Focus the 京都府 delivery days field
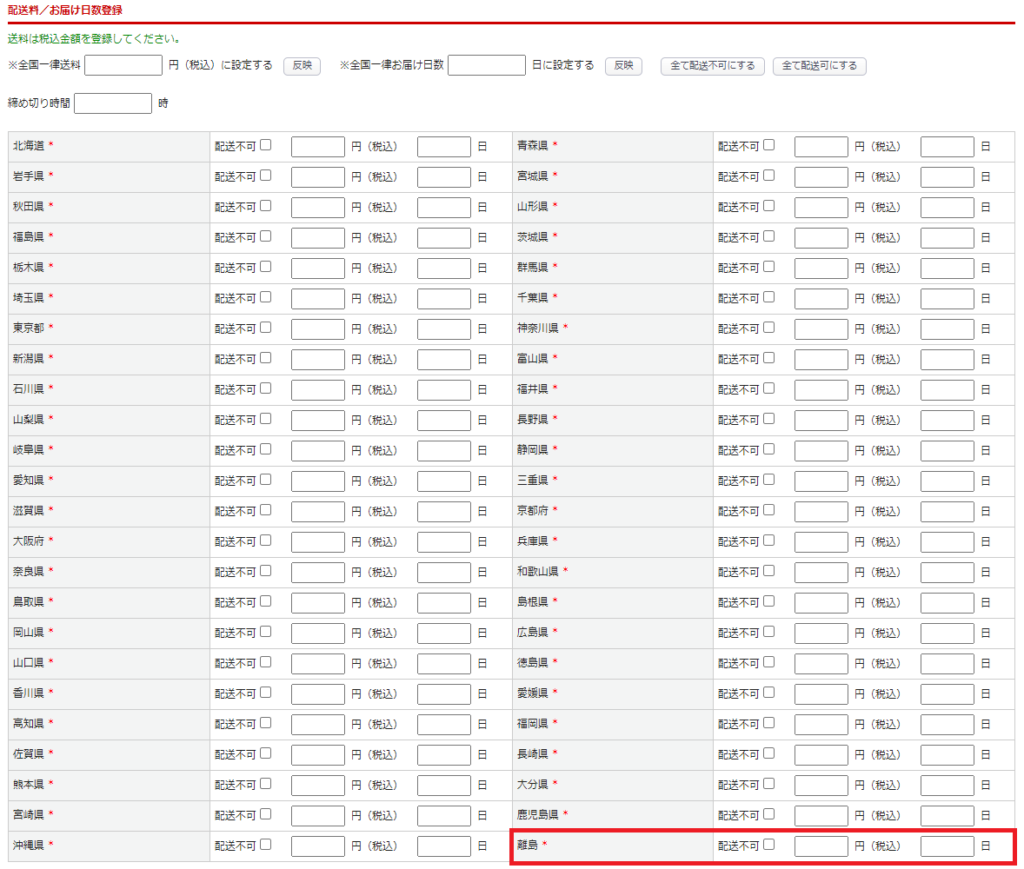1024x869 pixels. (947, 511)
